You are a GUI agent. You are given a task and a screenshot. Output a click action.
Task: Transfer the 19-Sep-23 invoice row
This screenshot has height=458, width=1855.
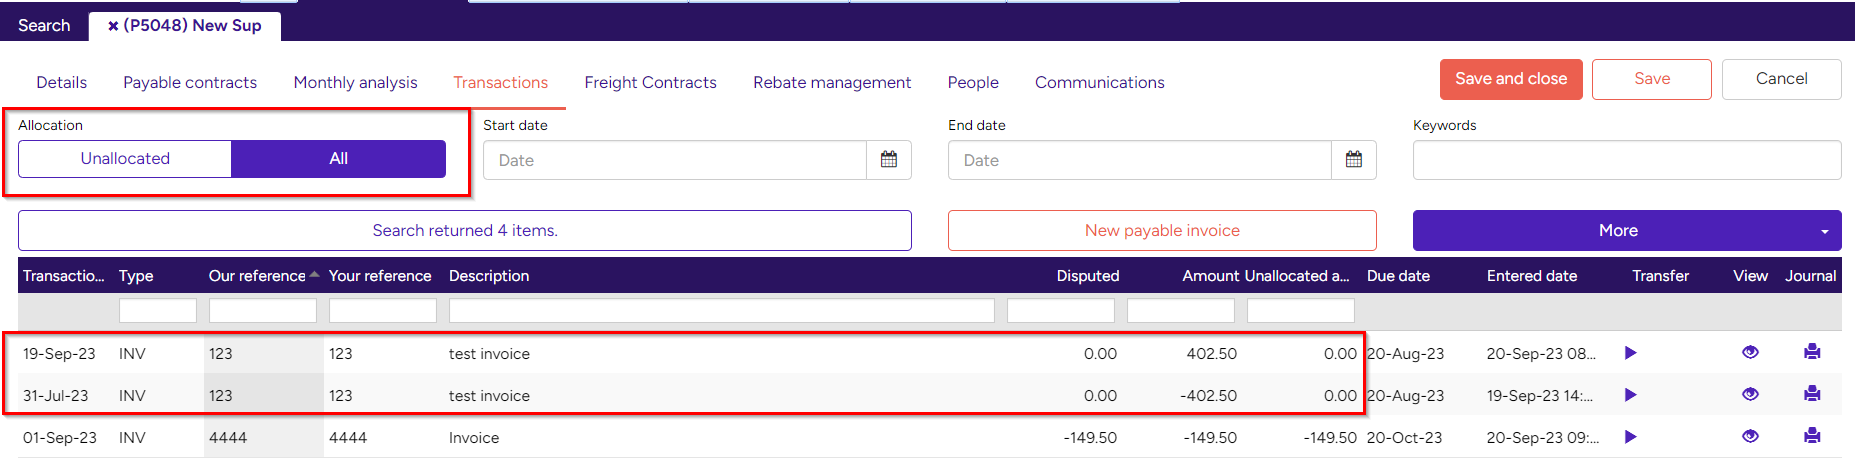tap(1631, 353)
